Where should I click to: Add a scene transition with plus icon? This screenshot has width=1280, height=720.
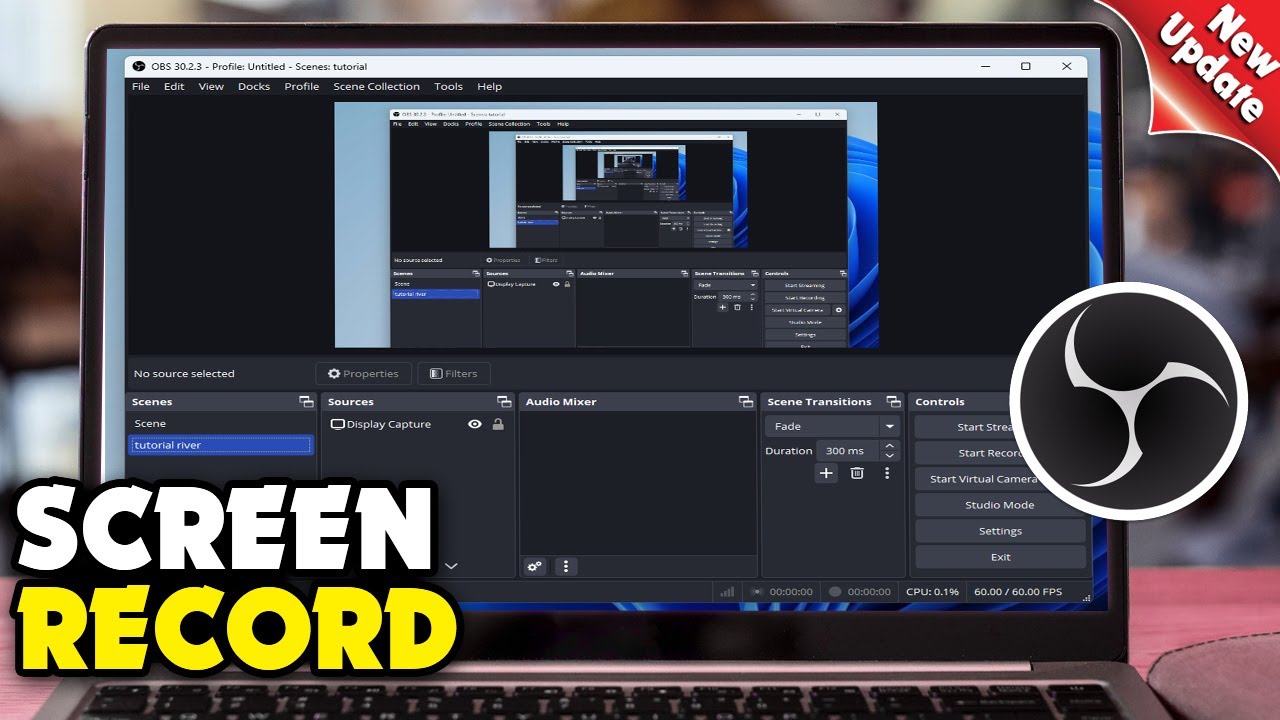(826, 473)
